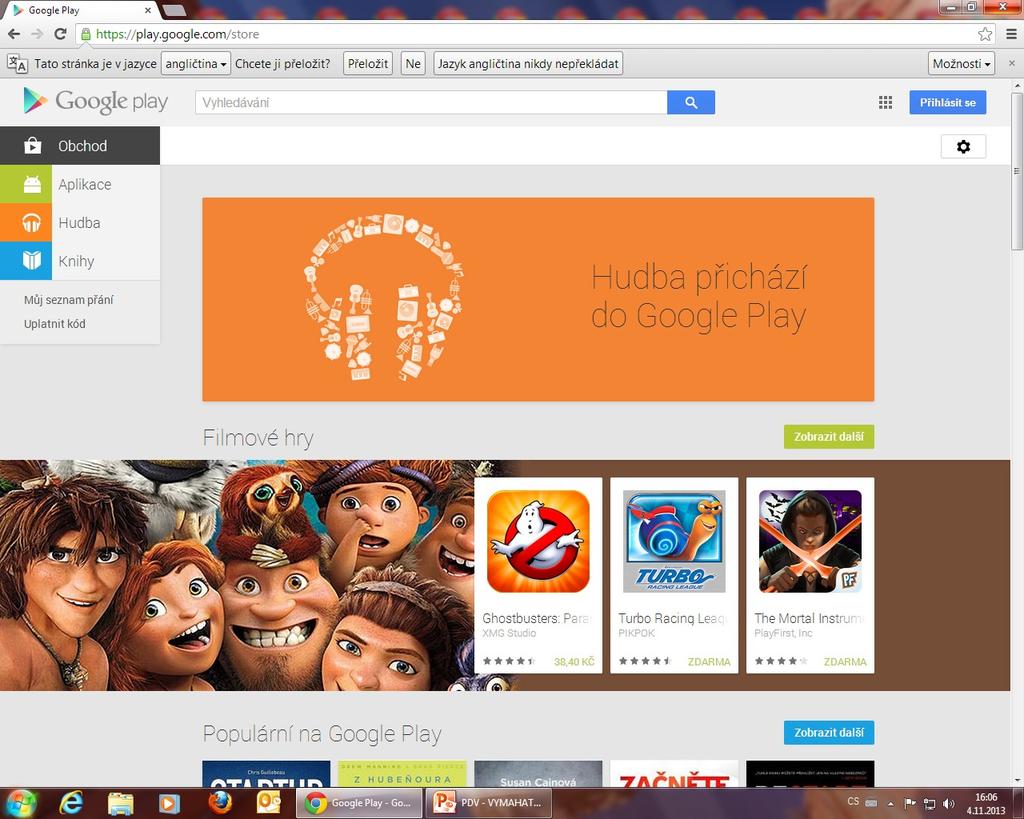Switch to the PDV PowerPoint taskbar item
Viewport: 1024px width, 819px height.
pos(490,803)
